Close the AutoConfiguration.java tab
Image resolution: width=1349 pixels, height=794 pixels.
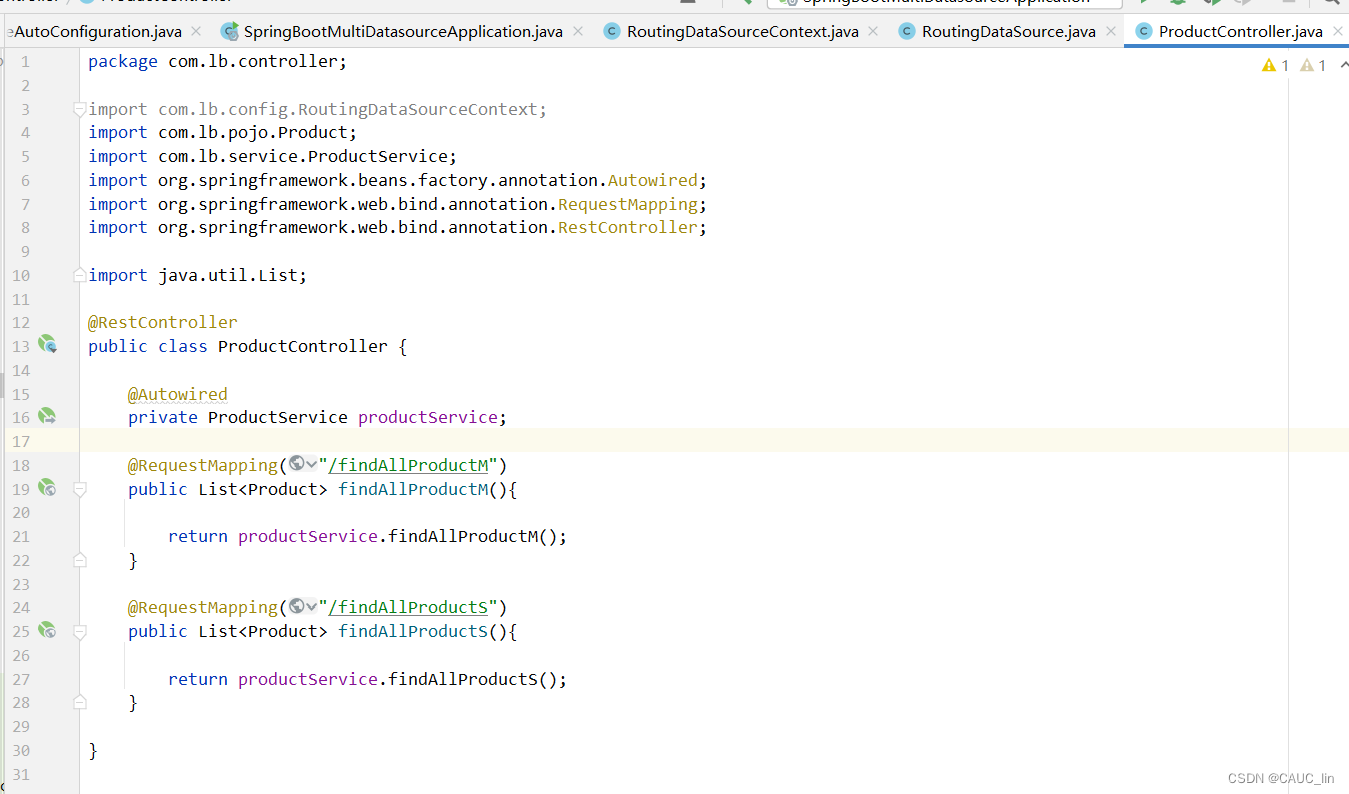tap(196, 31)
